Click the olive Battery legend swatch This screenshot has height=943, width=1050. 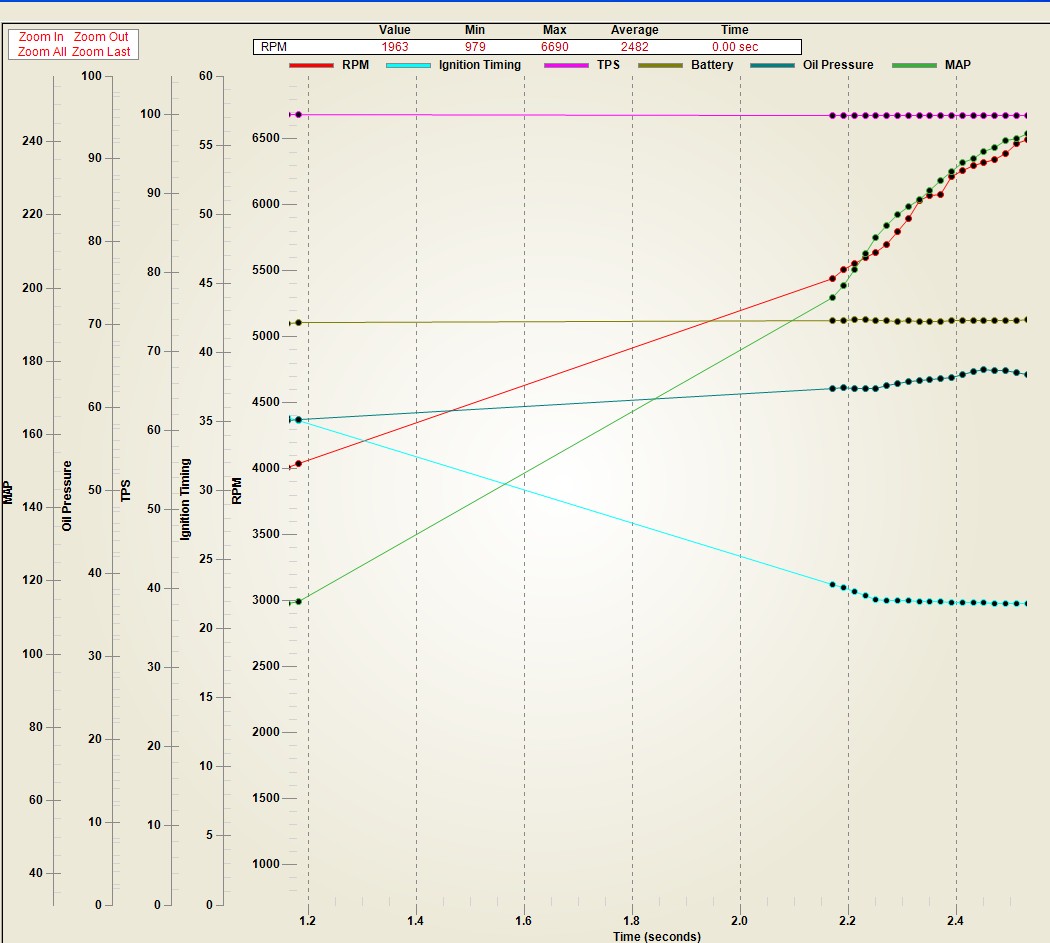point(660,65)
